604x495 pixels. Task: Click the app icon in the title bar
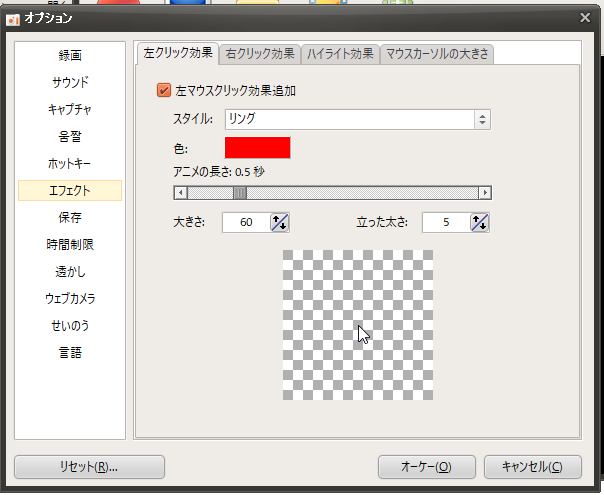14,18
